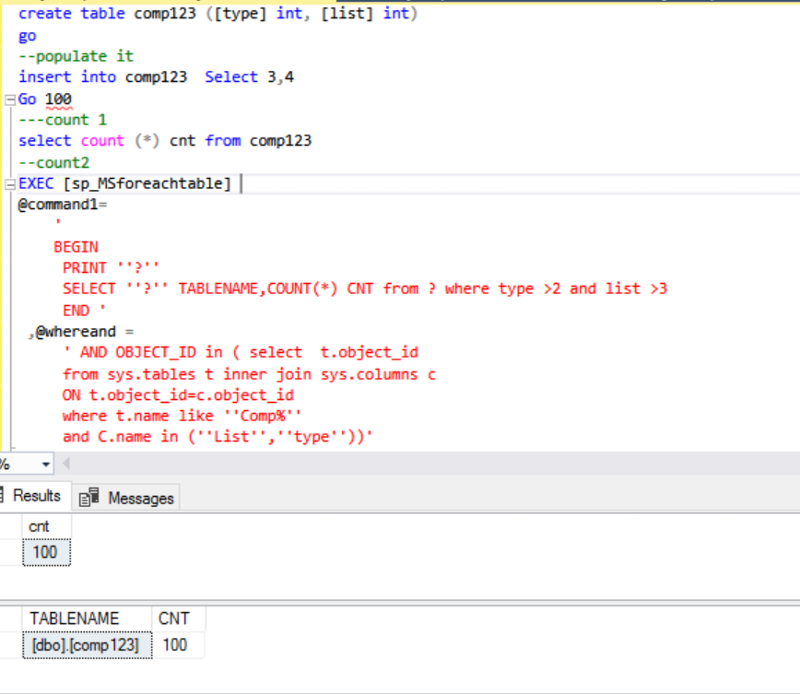Viewport: 800px width, 694px height.
Task: Click the '---count 1' comment
Action: pyautogui.click(x=63, y=120)
